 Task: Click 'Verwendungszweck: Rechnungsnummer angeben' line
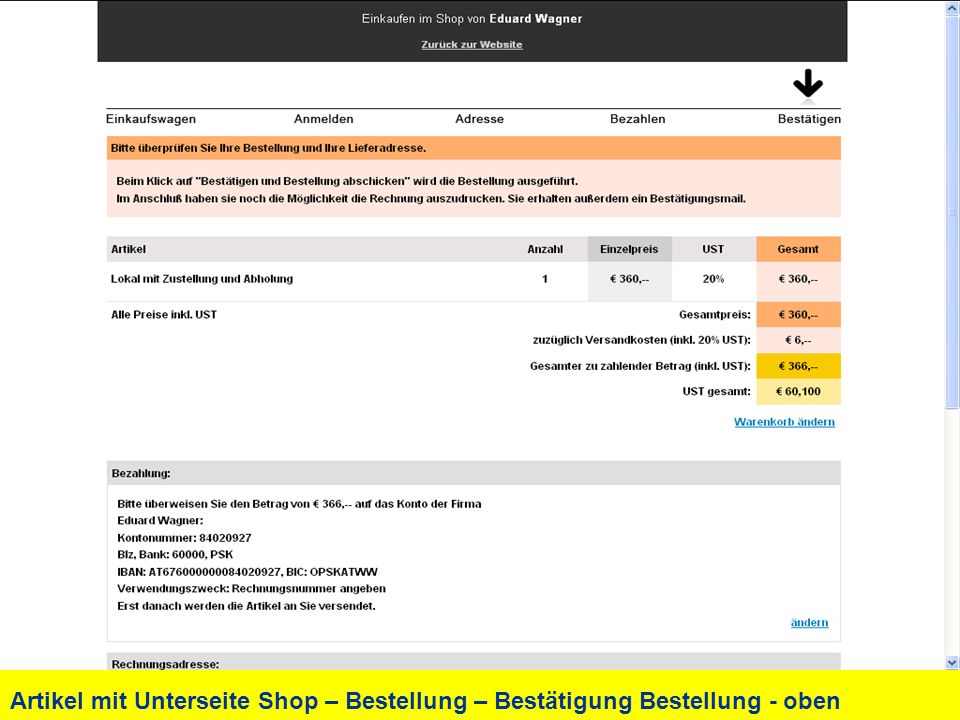pyautogui.click(x=252, y=589)
